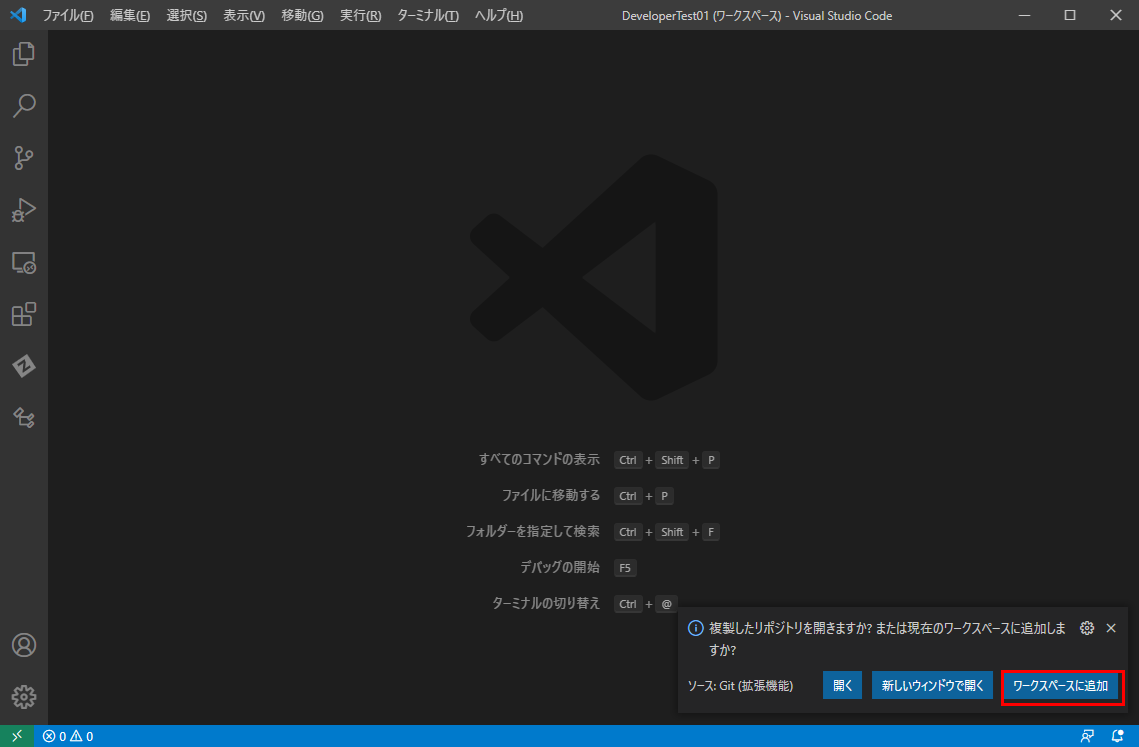This screenshot has width=1139, height=747.
Task: Open the Extensions view icon
Action: [24, 314]
